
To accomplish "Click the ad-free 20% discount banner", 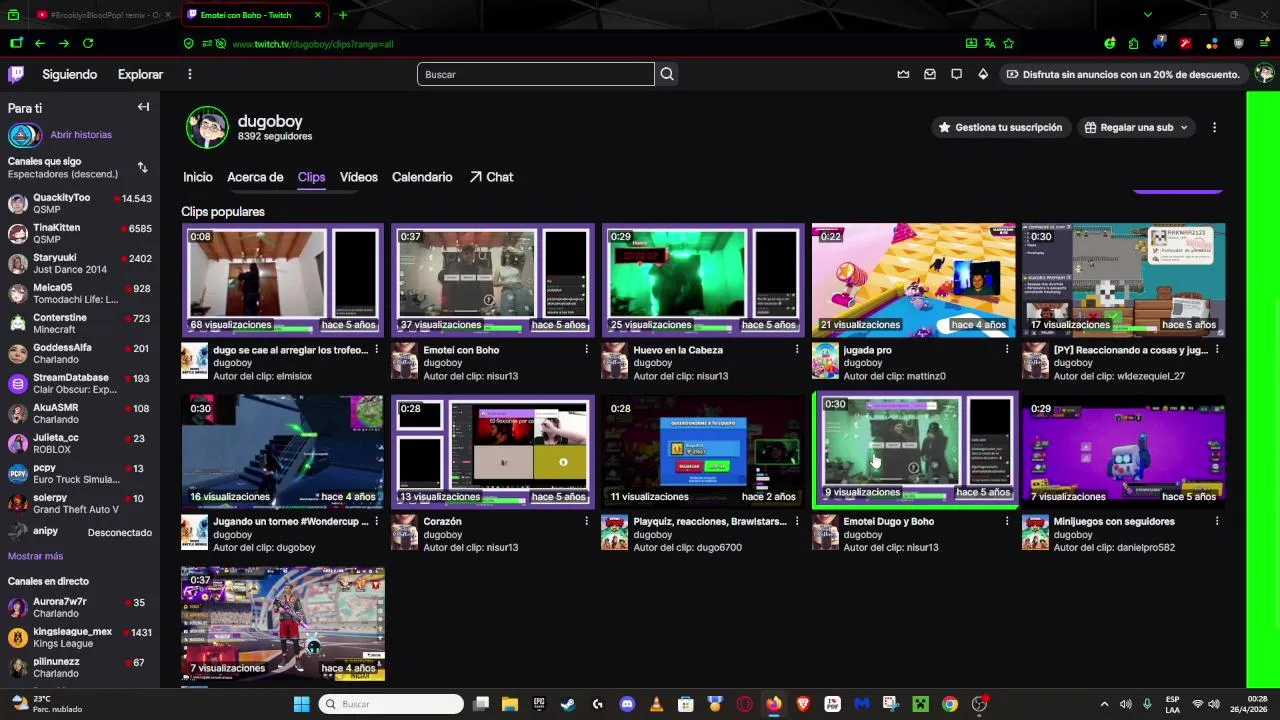I will (x=1122, y=74).
